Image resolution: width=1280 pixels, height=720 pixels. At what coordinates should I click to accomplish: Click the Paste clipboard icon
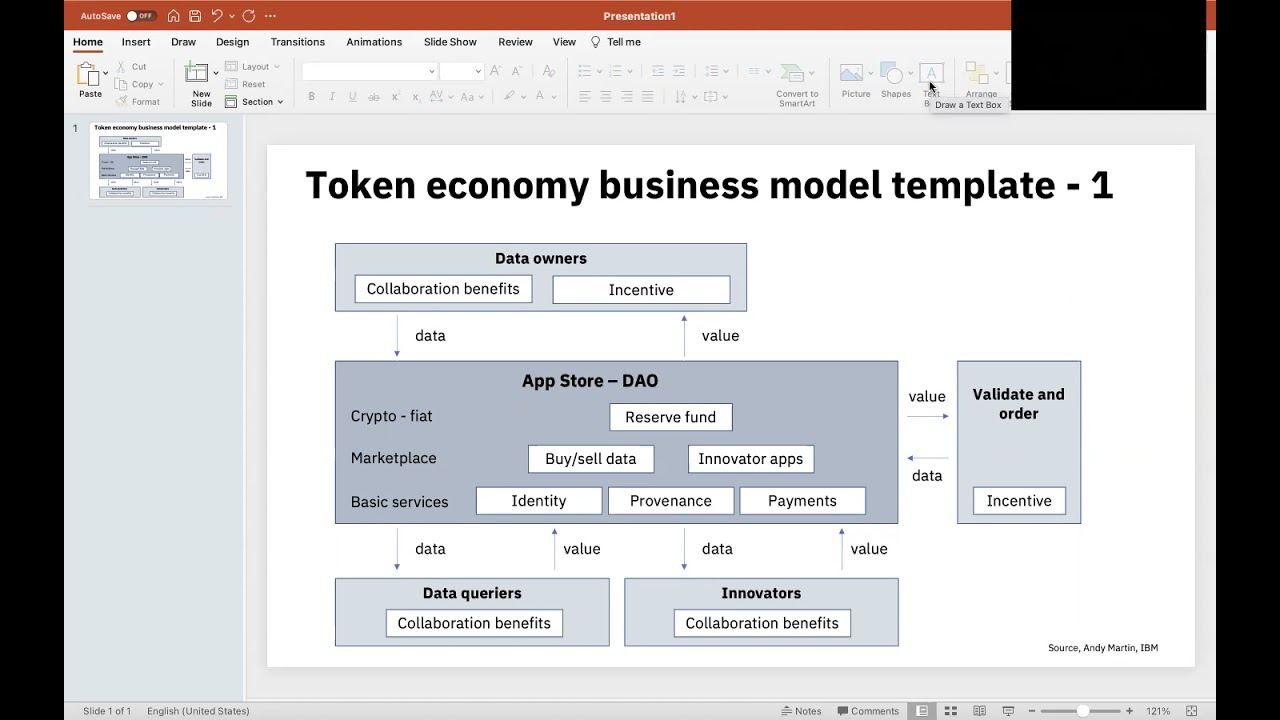click(x=89, y=75)
